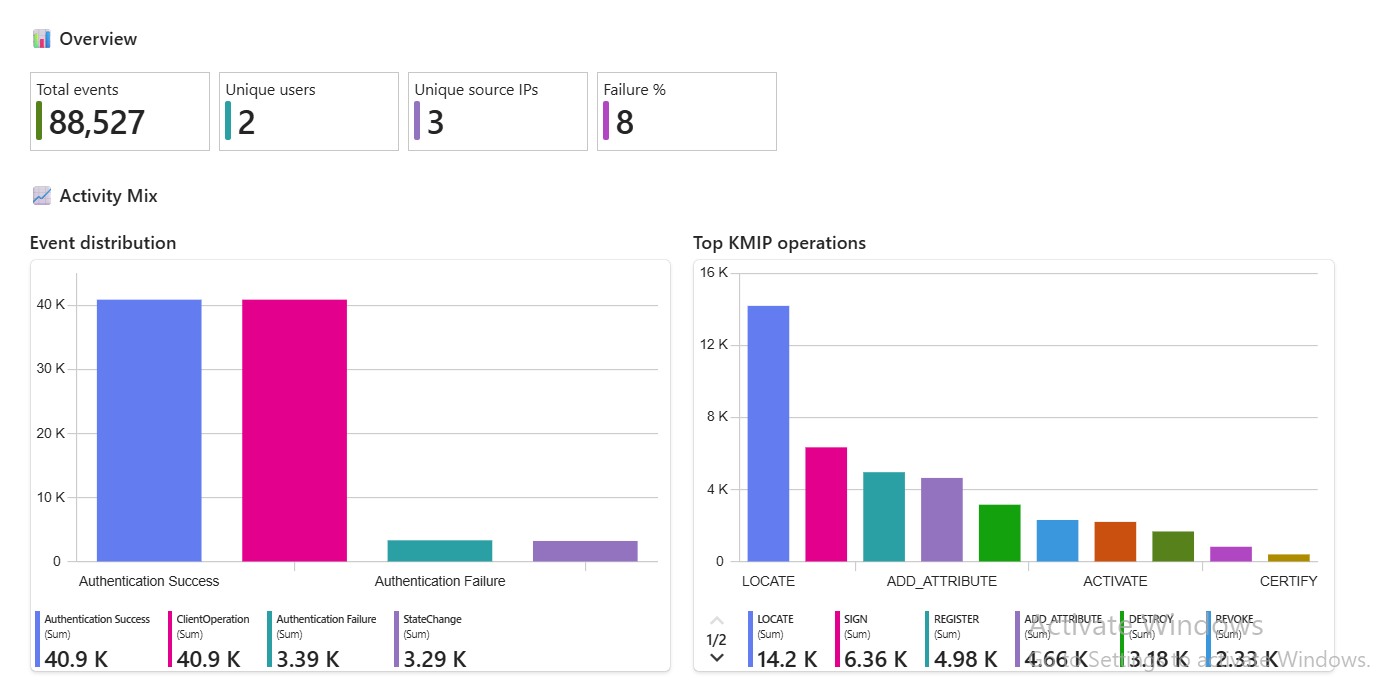
Task: Click the 16 K y-axis label
Action: (714, 273)
